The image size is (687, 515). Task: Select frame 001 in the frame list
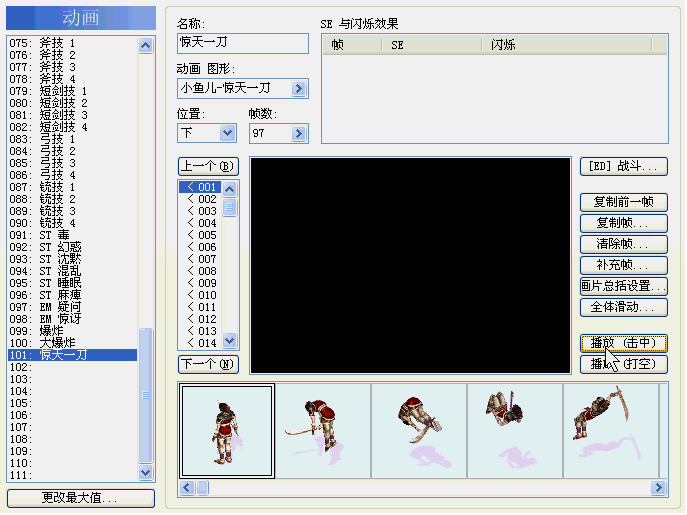(200, 187)
